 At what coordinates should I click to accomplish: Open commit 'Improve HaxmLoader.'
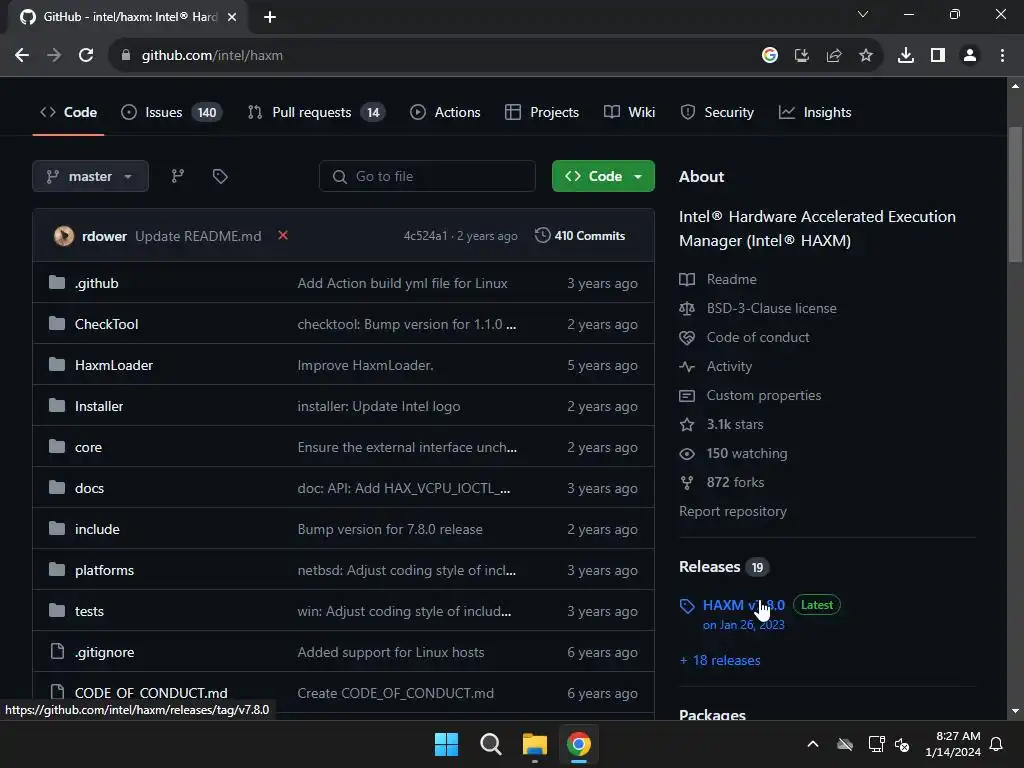click(x=365, y=366)
